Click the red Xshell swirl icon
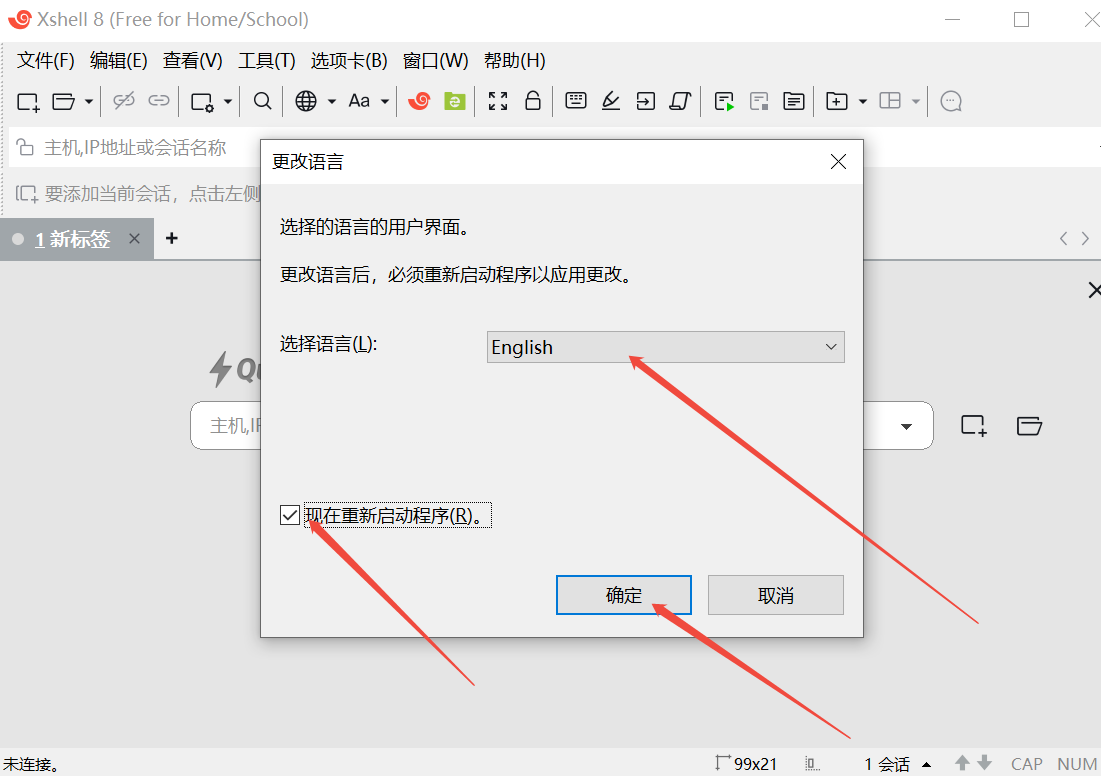This screenshot has height=776, width=1101. [x=419, y=101]
